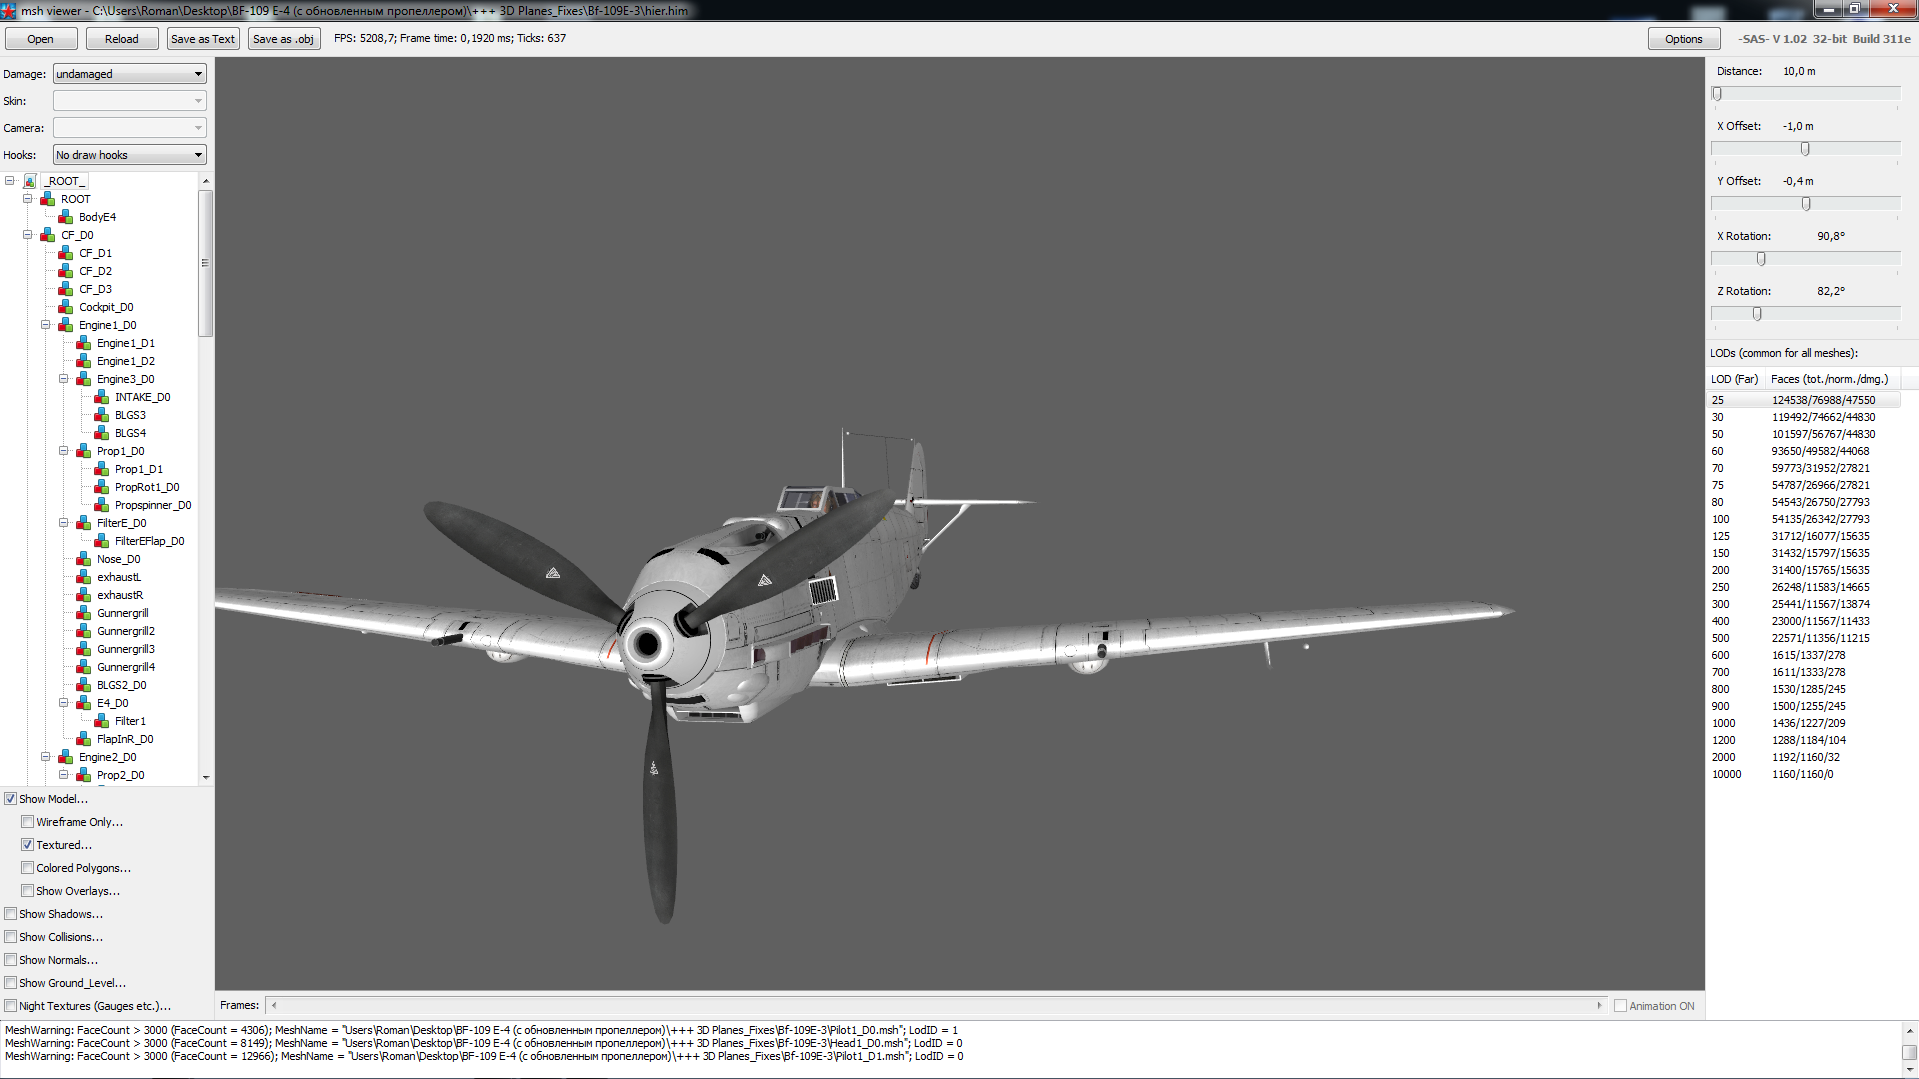This screenshot has height=1079, width=1919.
Task: Click the Faces column header
Action: point(1832,379)
